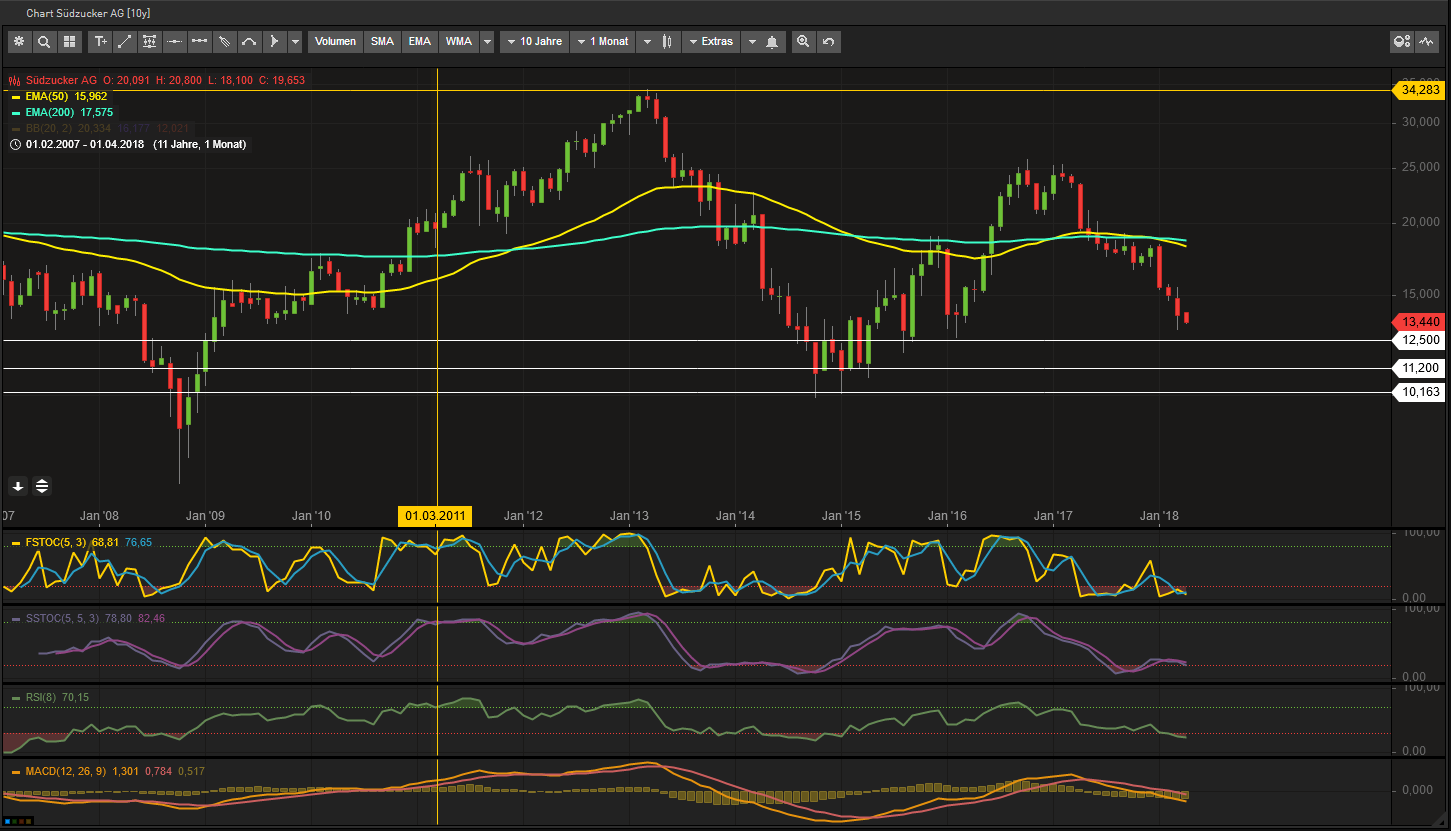This screenshot has height=831, width=1451.
Task: Open the 1 Monat interval dropdown
Action: [603, 42]
